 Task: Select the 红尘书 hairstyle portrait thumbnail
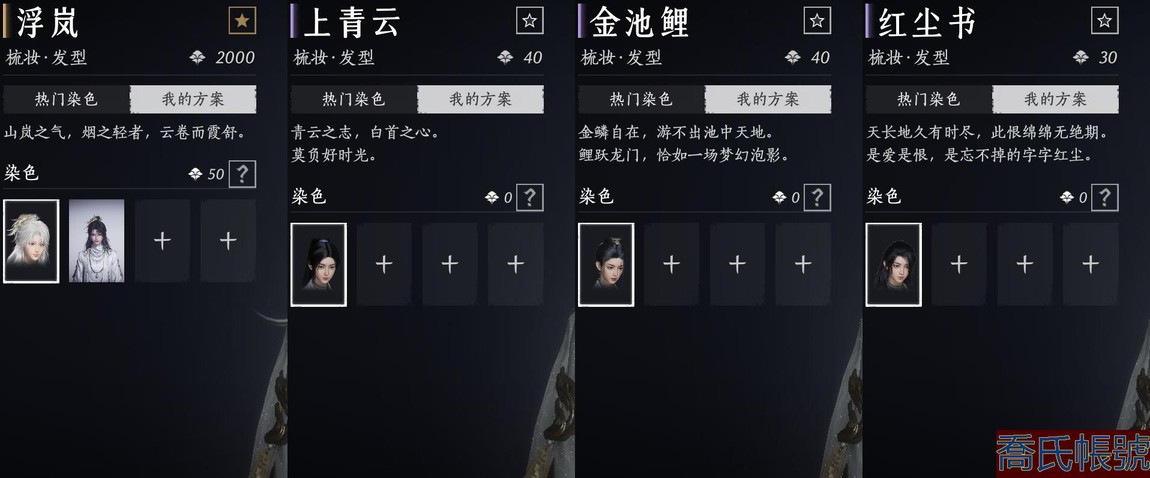coord(893,264)
